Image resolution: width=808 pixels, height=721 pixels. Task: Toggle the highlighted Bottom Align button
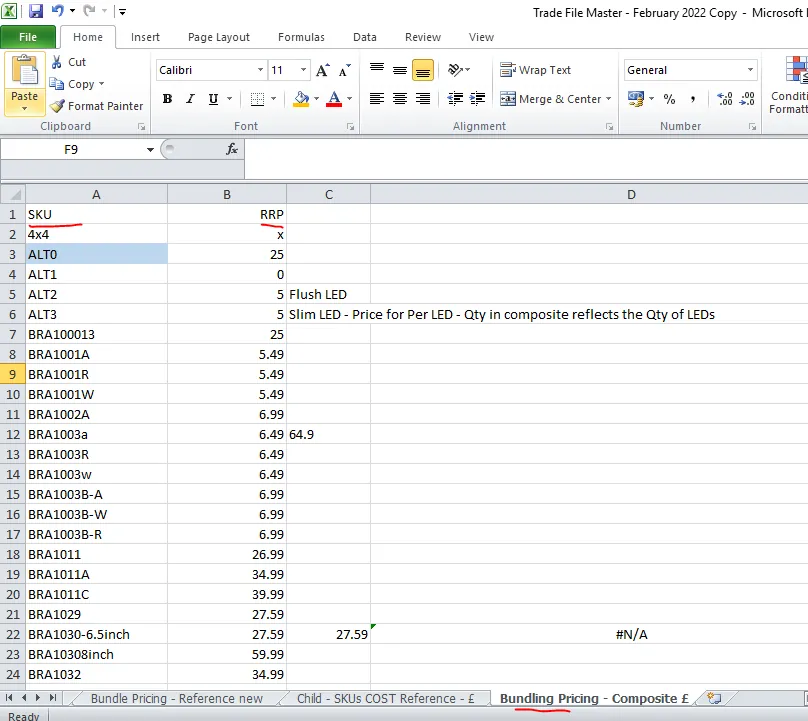coord(423,70)
